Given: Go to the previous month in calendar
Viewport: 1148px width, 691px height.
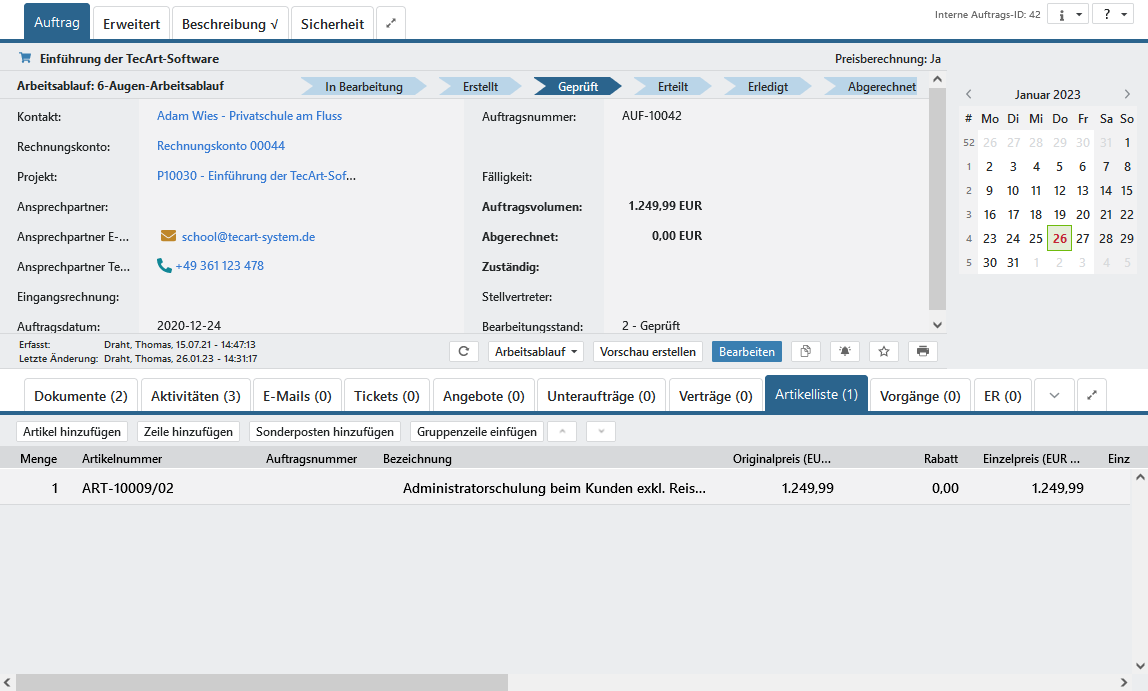Looking at the screenshot, I should point(968,94).
